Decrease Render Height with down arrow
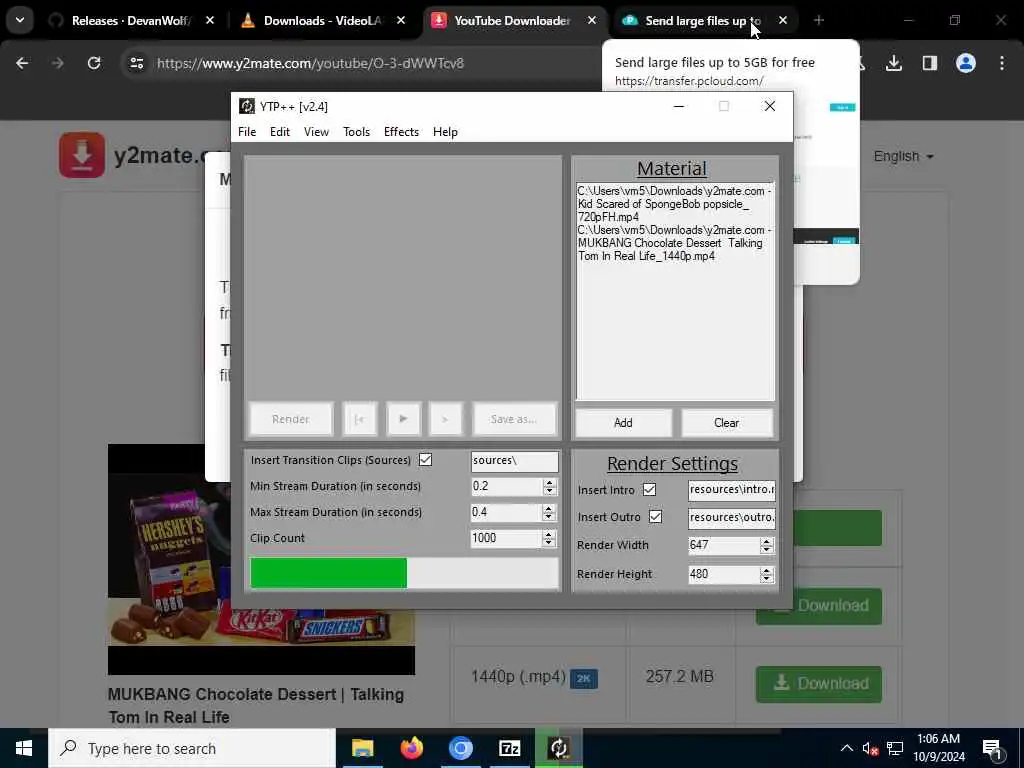This screenshot has height=768, width=1024. [767, 579]
